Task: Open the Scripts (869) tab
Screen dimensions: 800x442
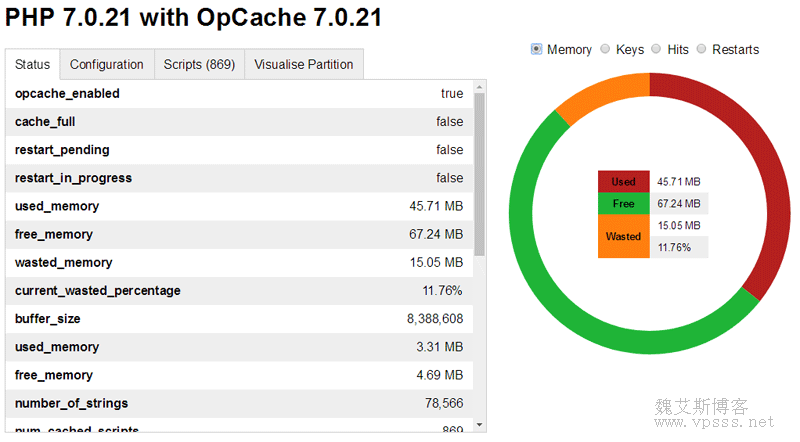Action: click(198, 64)
